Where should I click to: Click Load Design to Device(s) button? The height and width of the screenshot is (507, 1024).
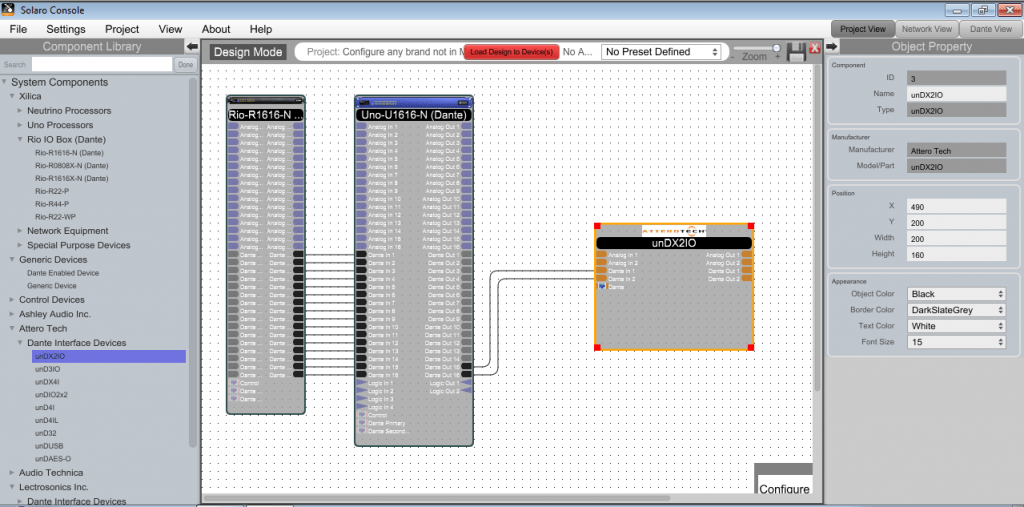[512, 52]
